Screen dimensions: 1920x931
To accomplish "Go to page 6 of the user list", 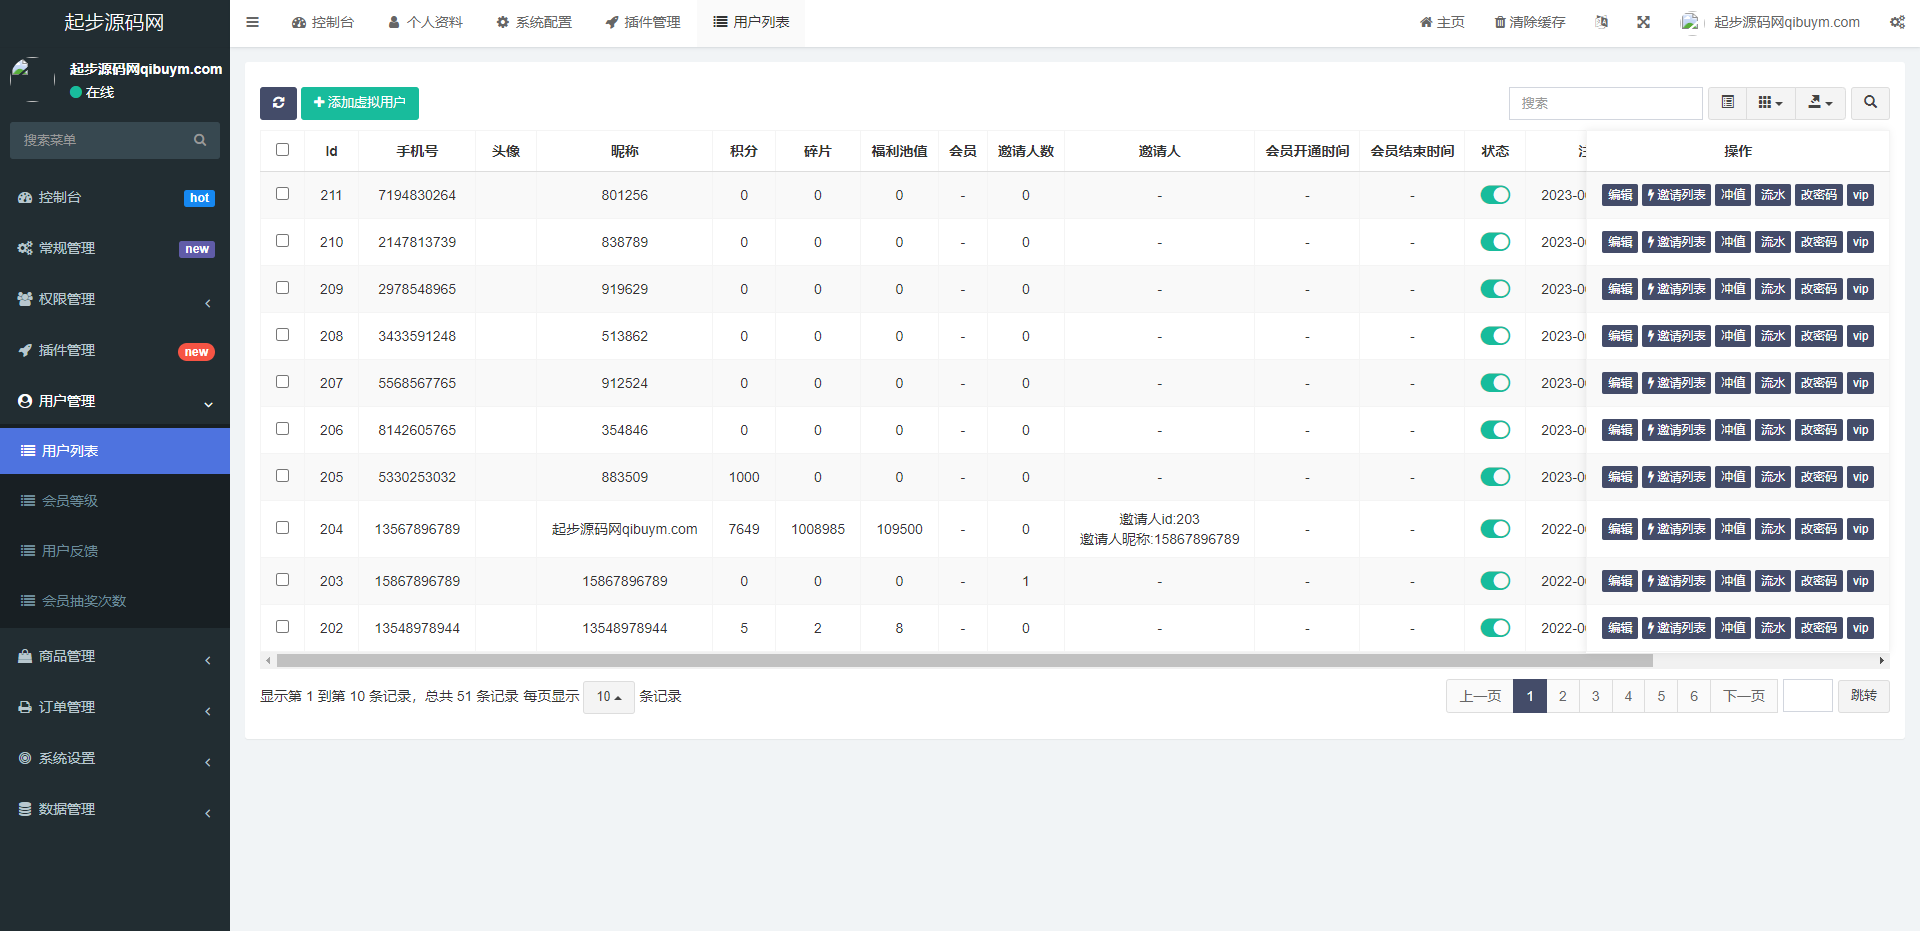I will pos(1694,696).
